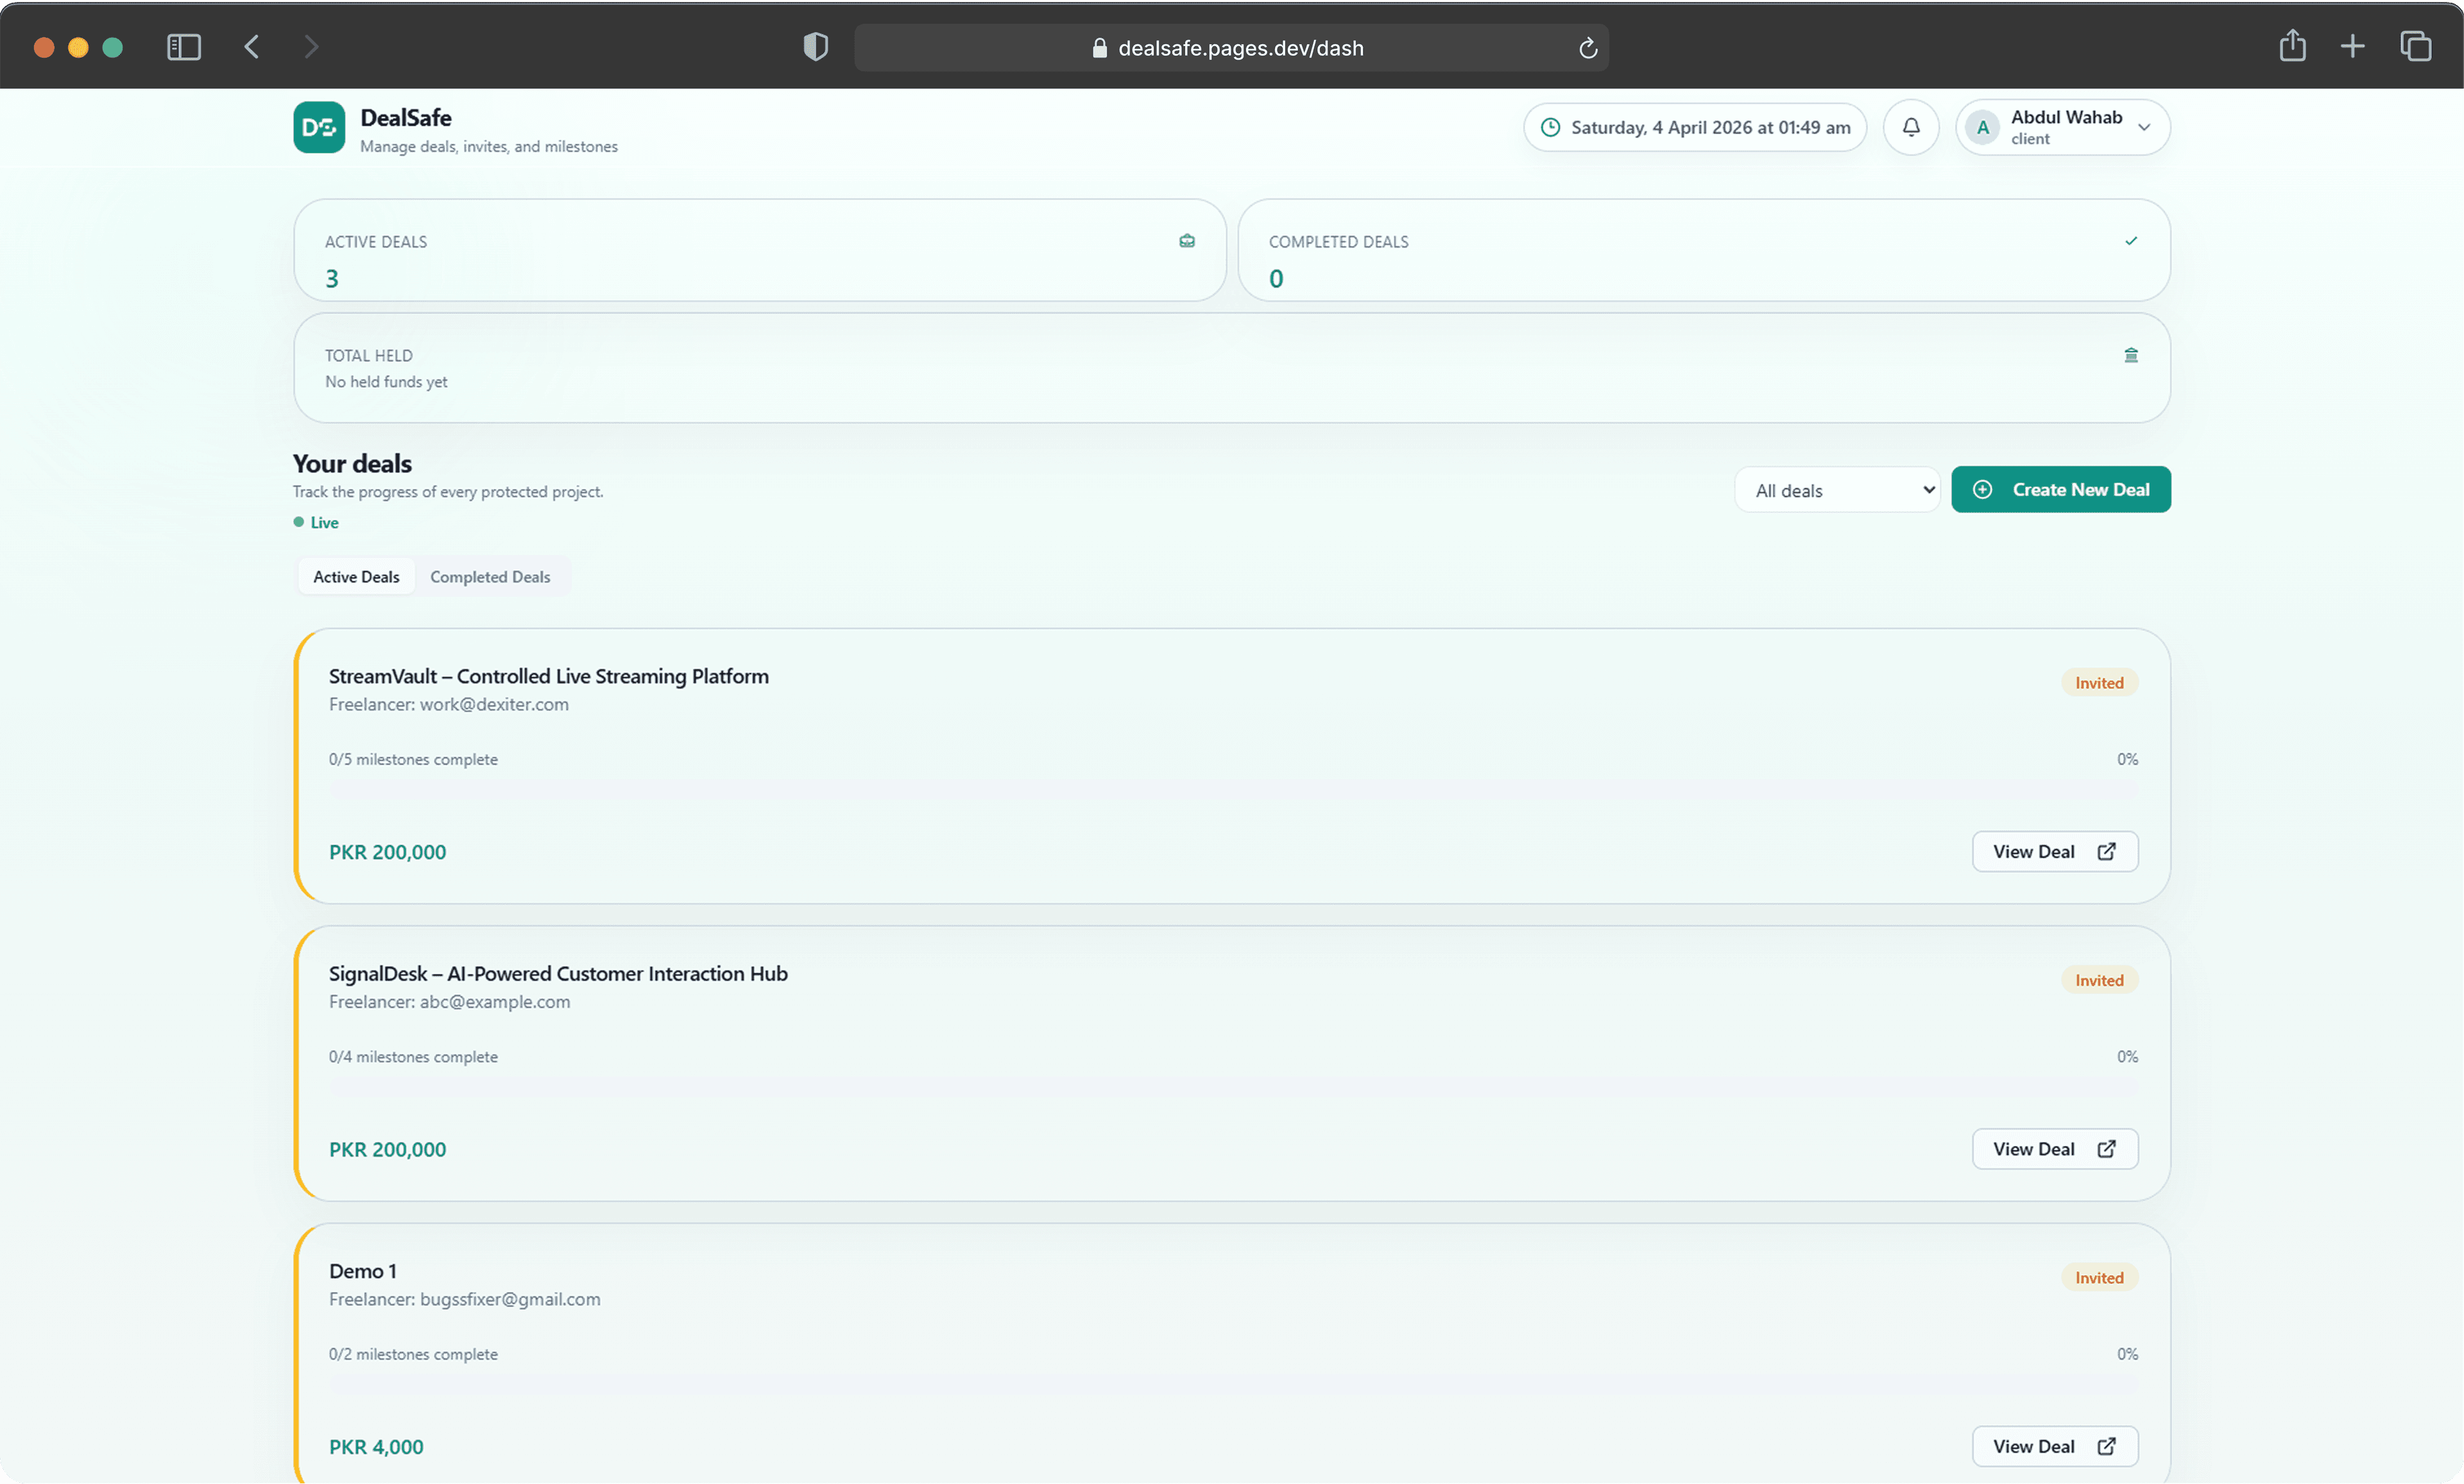Expand the Abdul Wahab account chevron
Viewport: 2464px width, 1484px height.
click(x=2144, y=128)
